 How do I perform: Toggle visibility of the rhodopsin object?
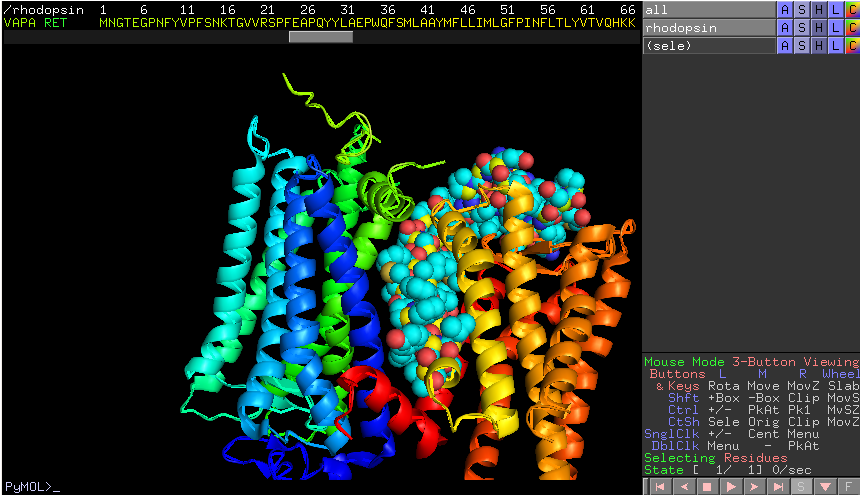click(x=709, y=27)
